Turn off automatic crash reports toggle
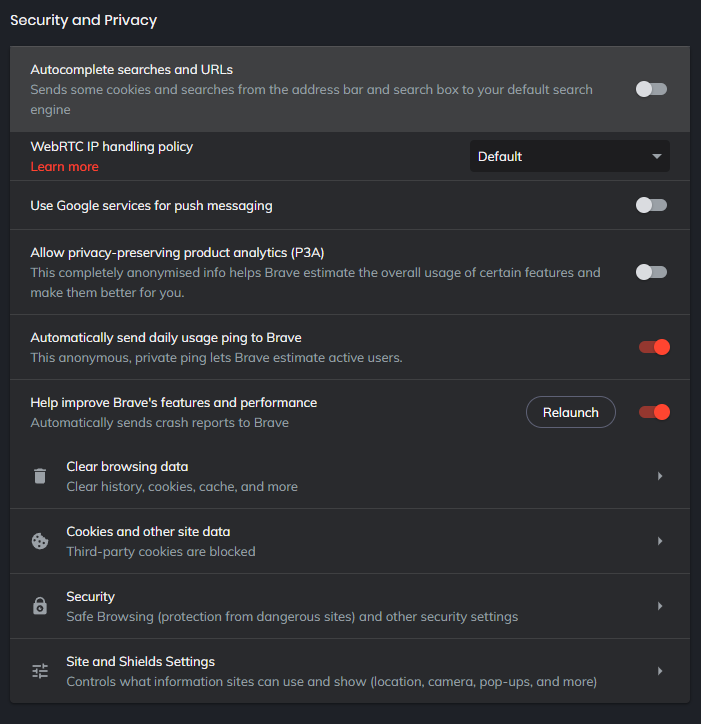 (654, 412)
